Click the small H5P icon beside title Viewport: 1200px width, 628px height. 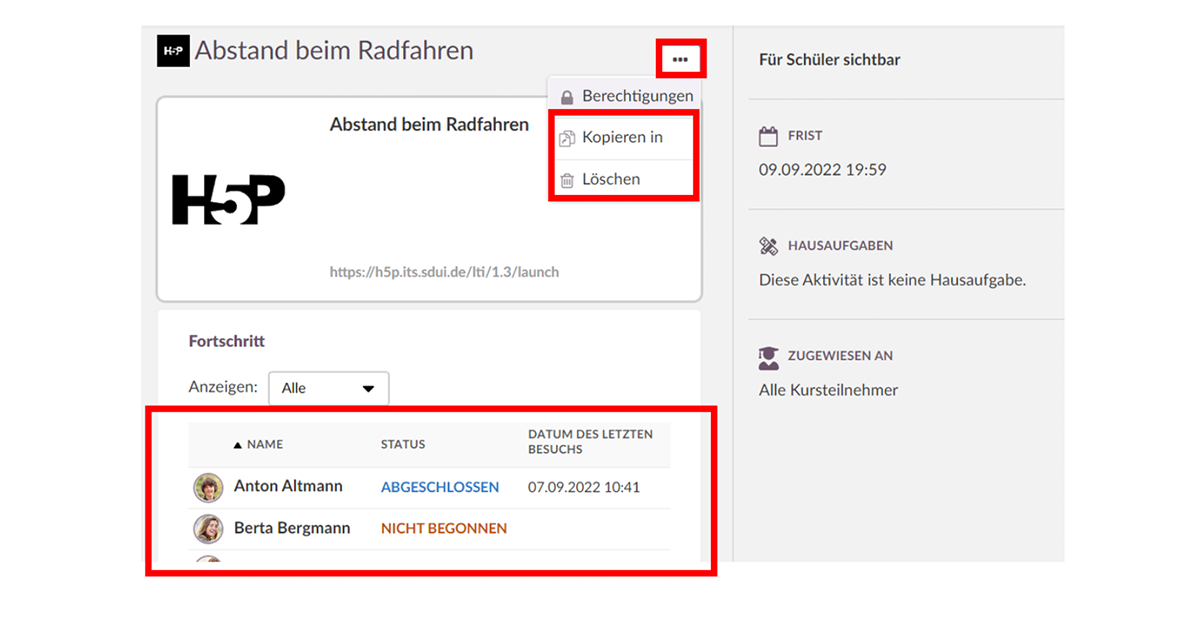(173, 51)
